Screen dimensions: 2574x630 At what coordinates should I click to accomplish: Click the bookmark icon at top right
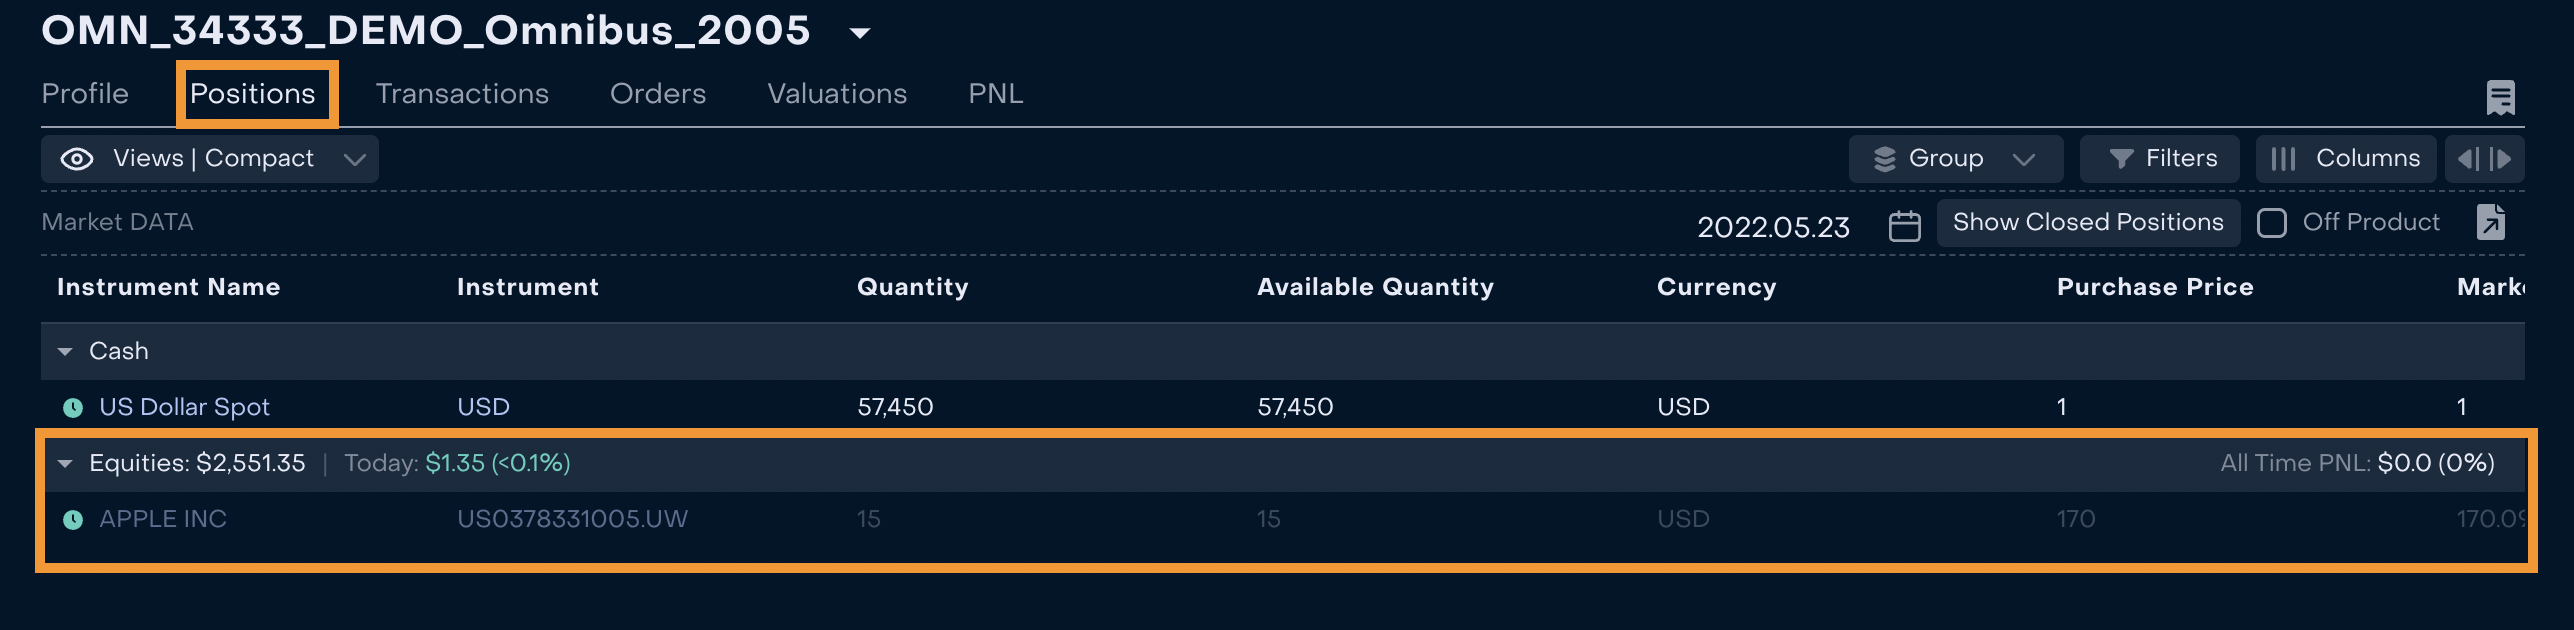2500,97
